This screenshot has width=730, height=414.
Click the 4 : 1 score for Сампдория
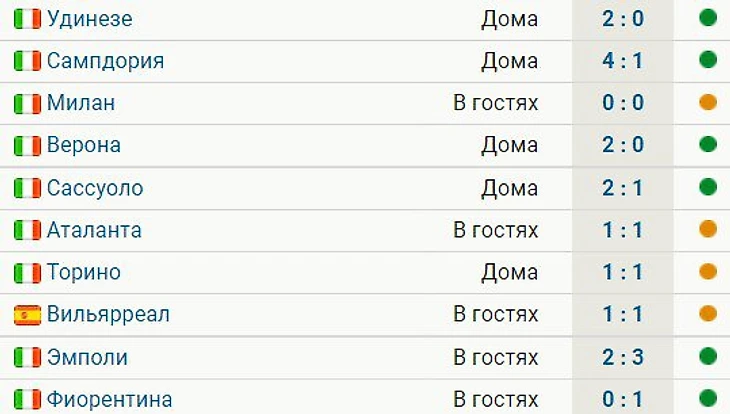click(623, 61)
